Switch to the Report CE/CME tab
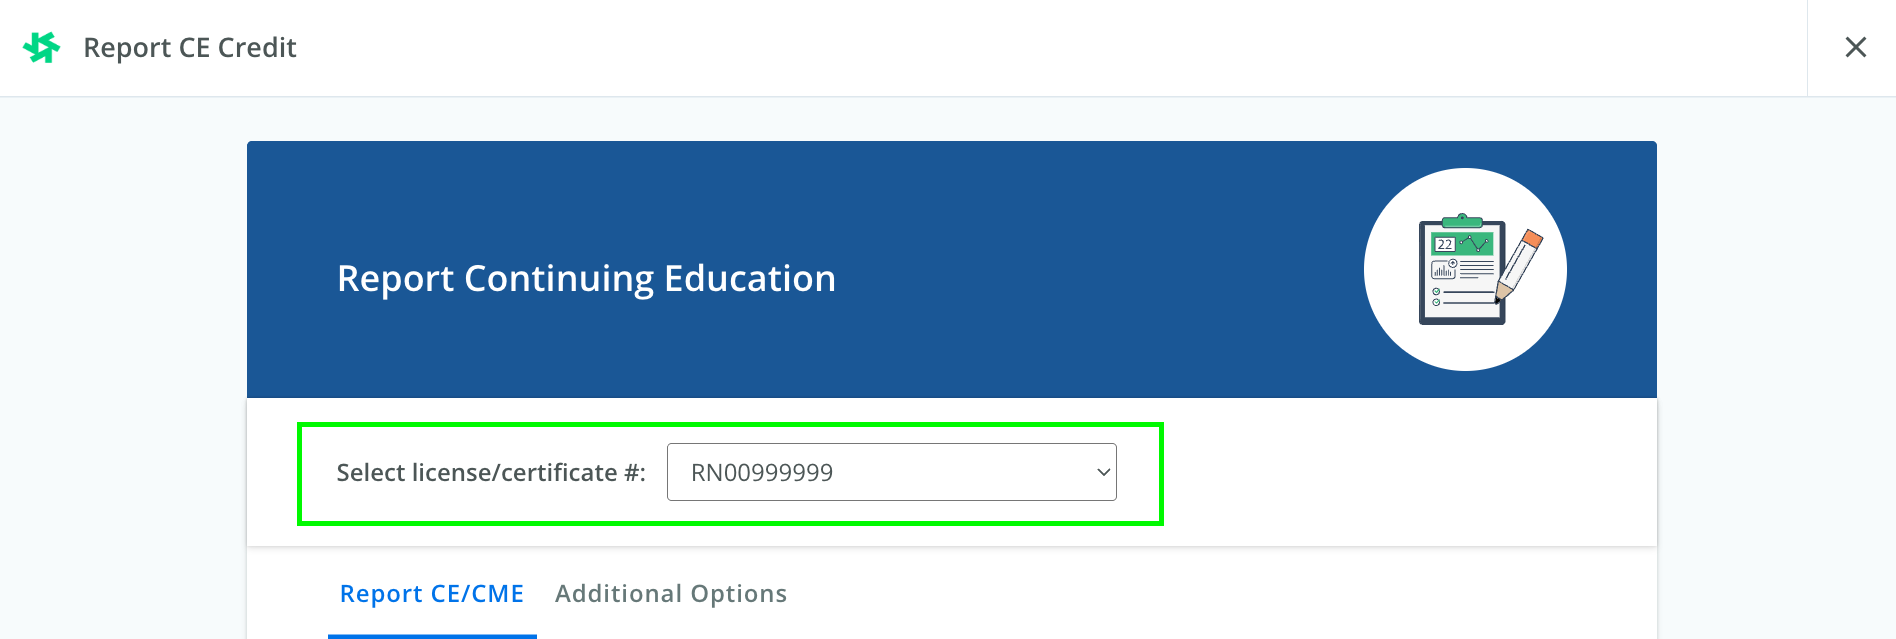The height and width of the screenshot is (639, 1896). click(432, 593)
